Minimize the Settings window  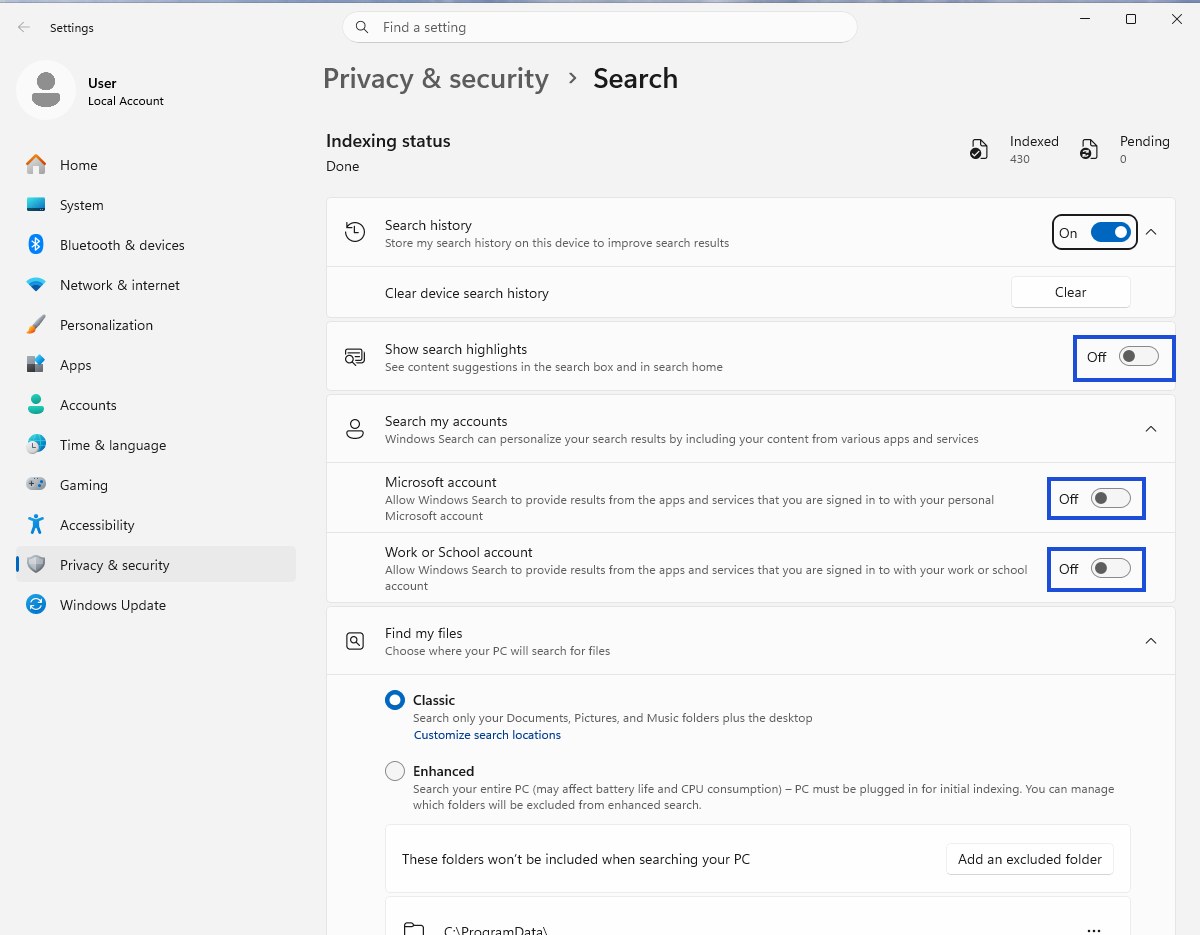1085,19
